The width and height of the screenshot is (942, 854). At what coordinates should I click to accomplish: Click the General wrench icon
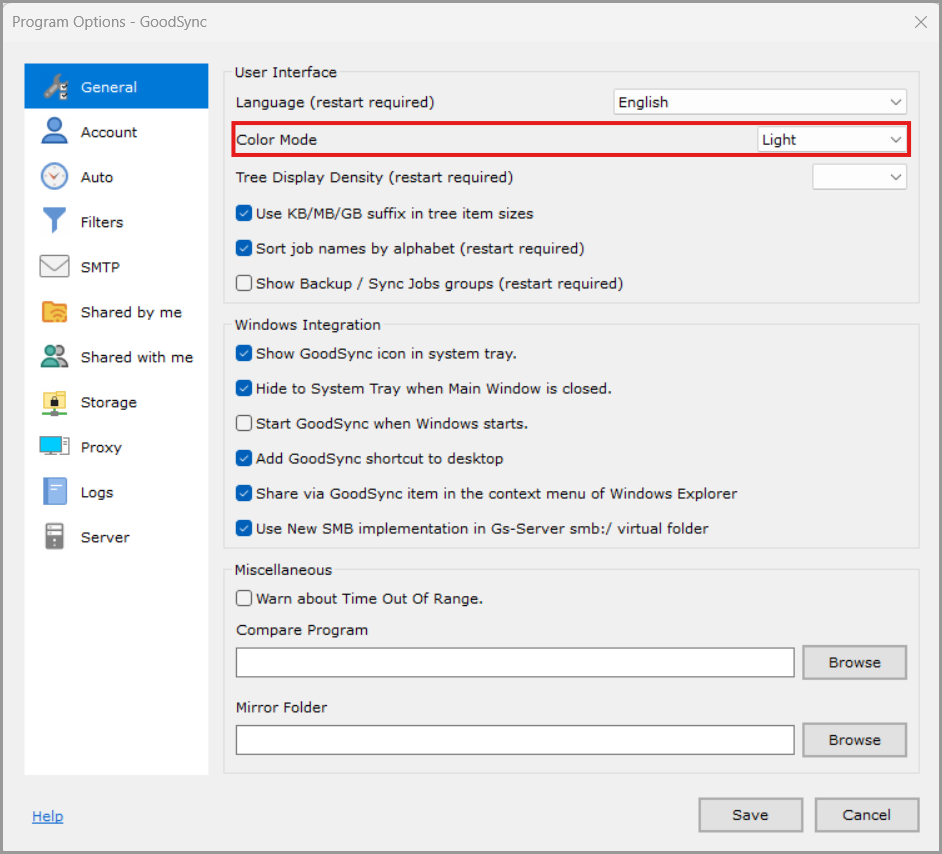pyautogui.click(x=55, y=86)
